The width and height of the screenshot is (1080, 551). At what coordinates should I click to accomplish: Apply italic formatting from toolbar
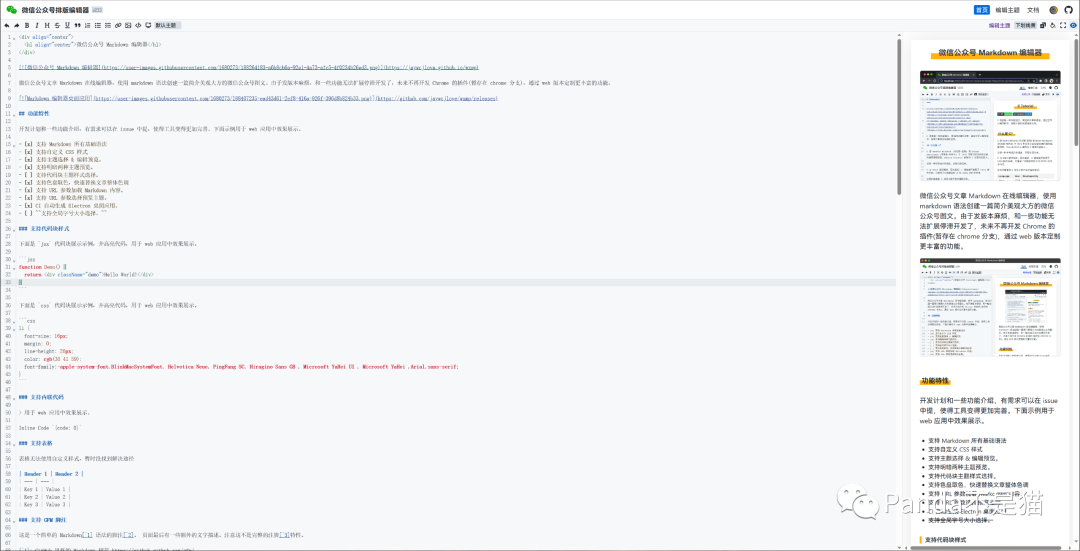37,25
